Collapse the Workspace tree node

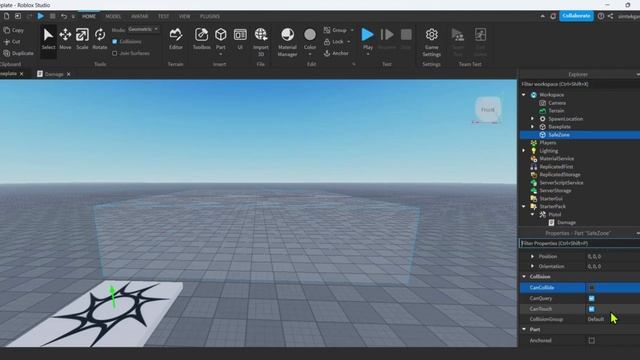524,95
